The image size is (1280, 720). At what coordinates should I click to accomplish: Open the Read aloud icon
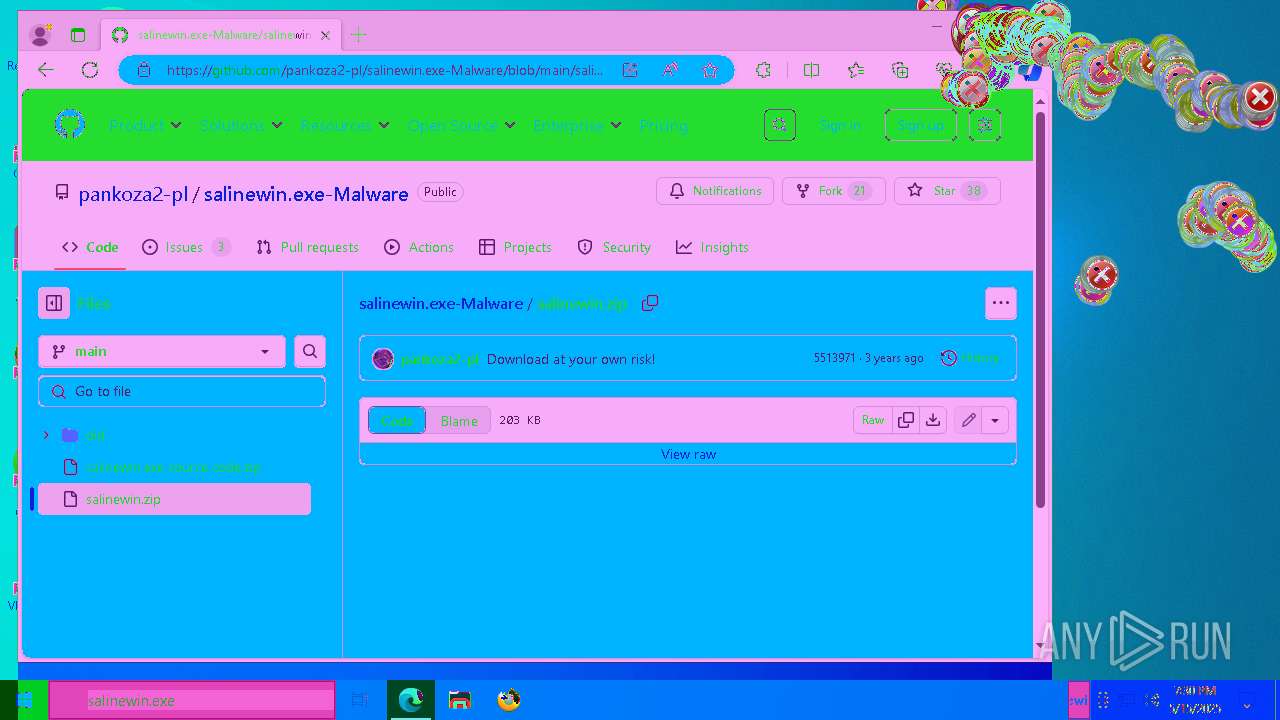click(670, 70)
